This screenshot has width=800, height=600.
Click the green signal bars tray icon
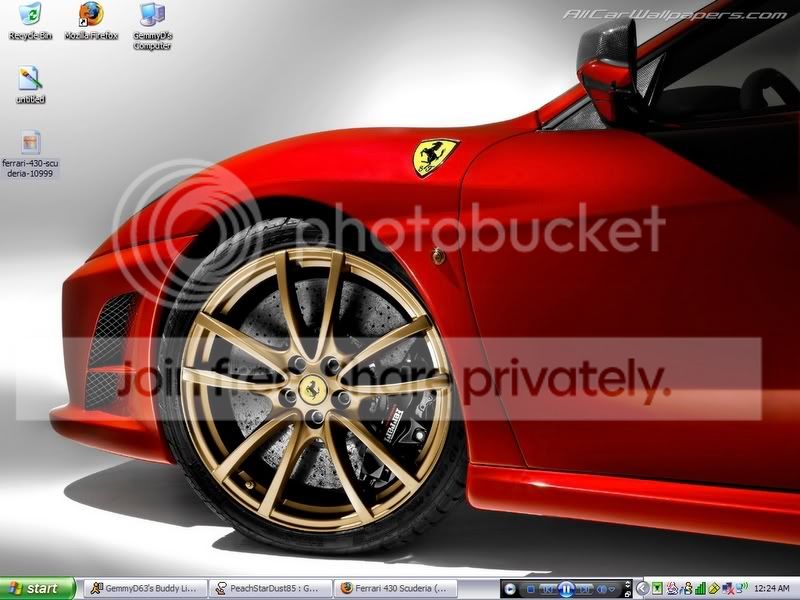700,589
